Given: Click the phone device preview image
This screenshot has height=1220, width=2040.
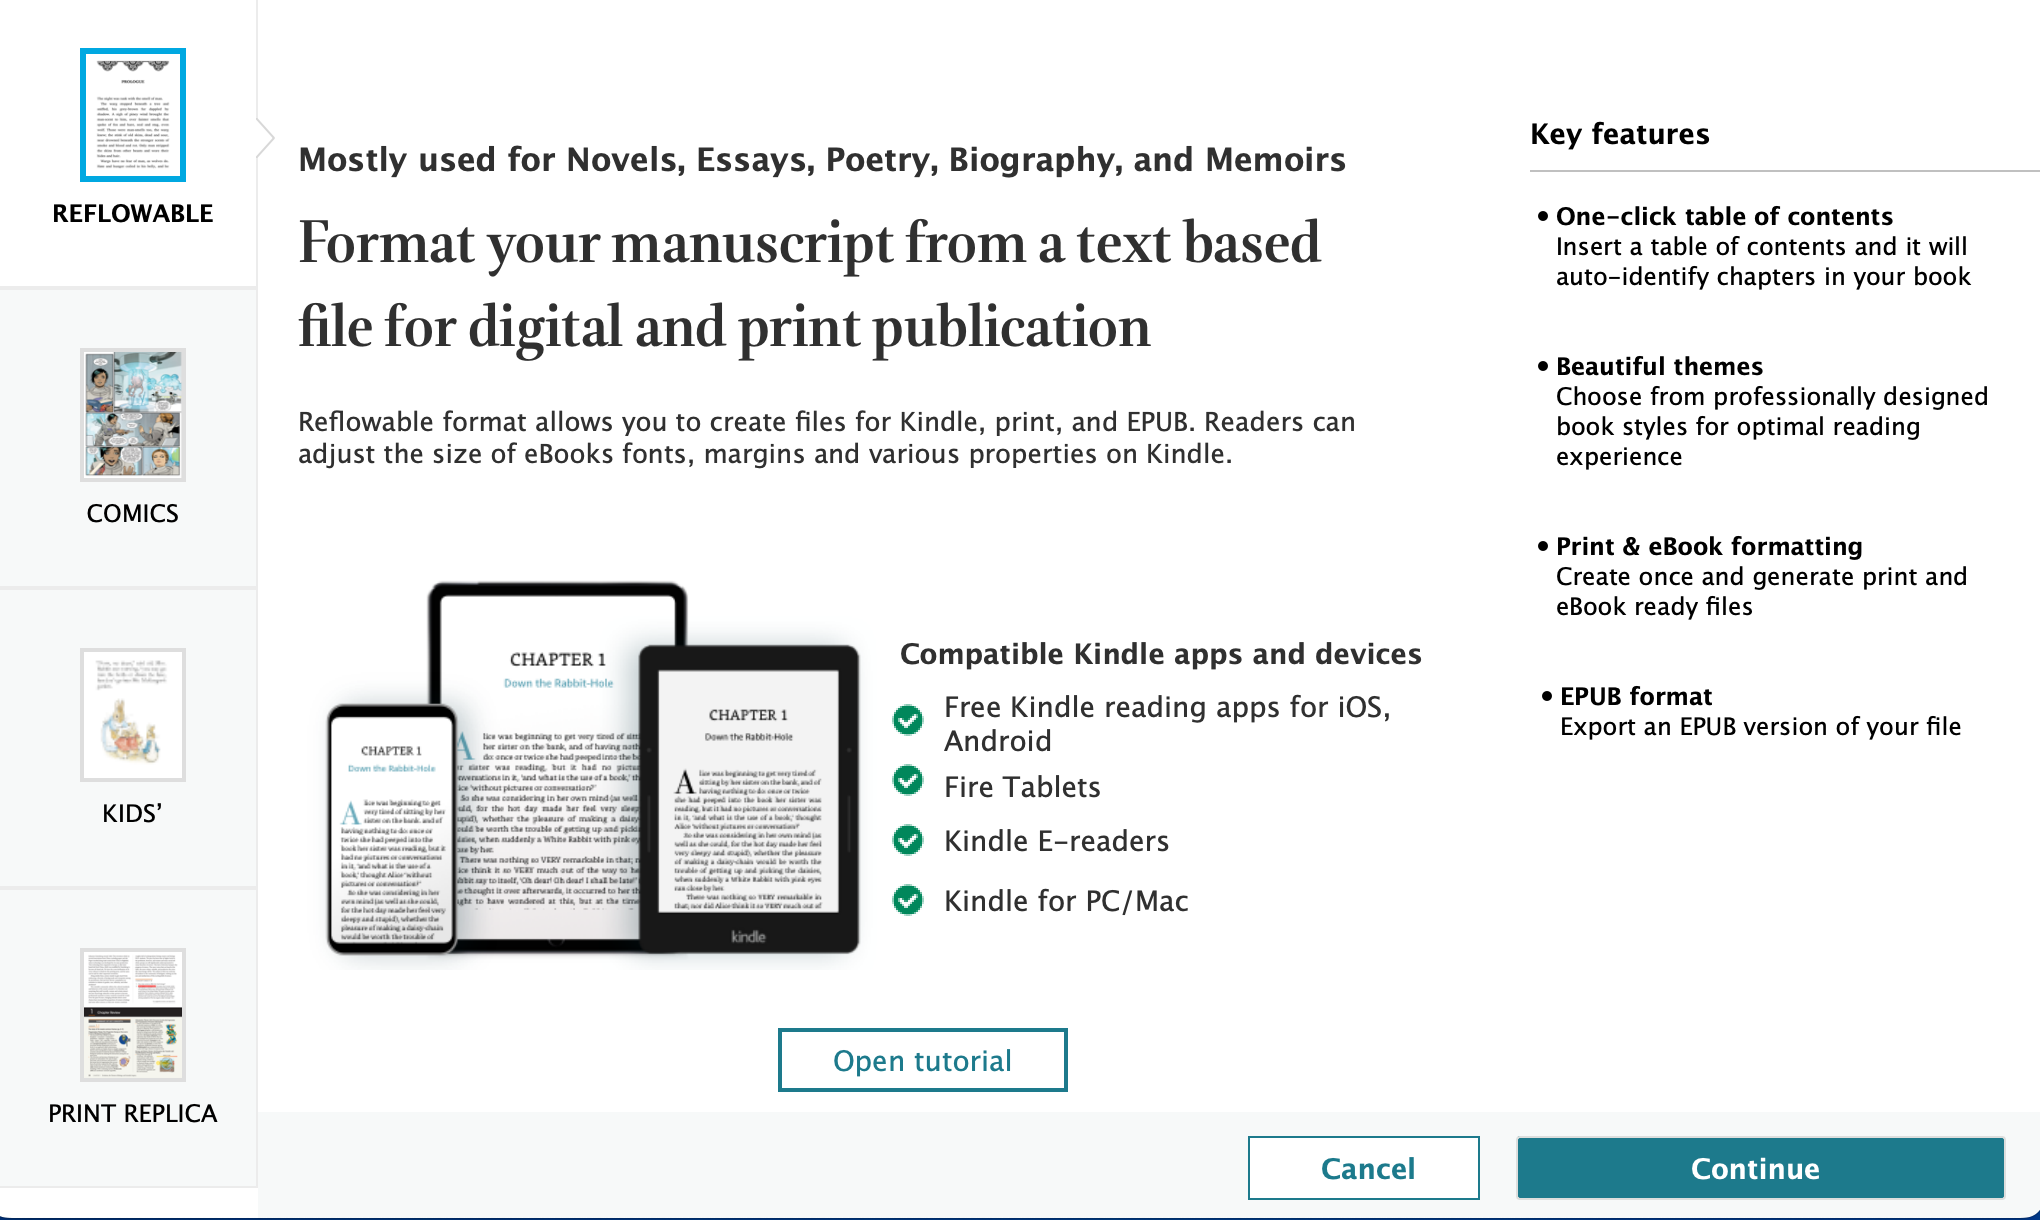Looking at the screenshot, I should pyautogui.click(x=392, y=828).
